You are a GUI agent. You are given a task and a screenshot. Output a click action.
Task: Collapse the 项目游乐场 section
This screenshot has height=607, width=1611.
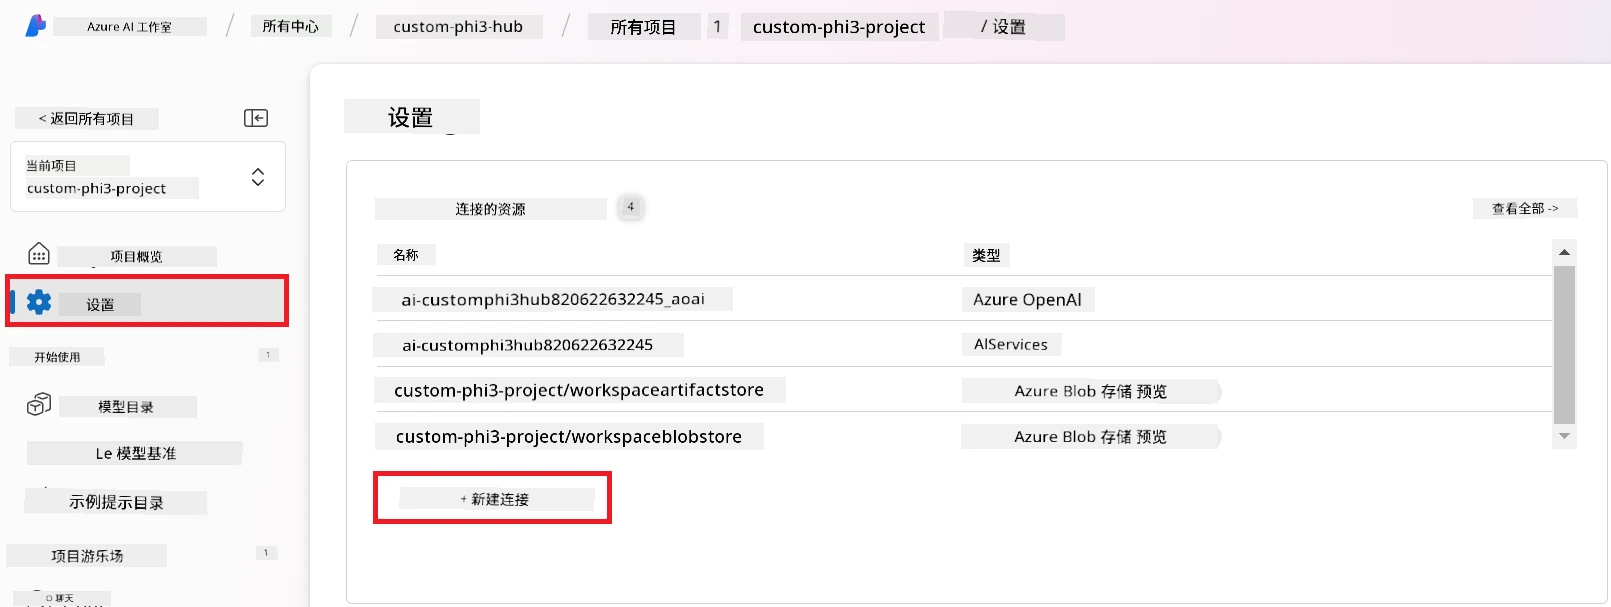[266, 553]
